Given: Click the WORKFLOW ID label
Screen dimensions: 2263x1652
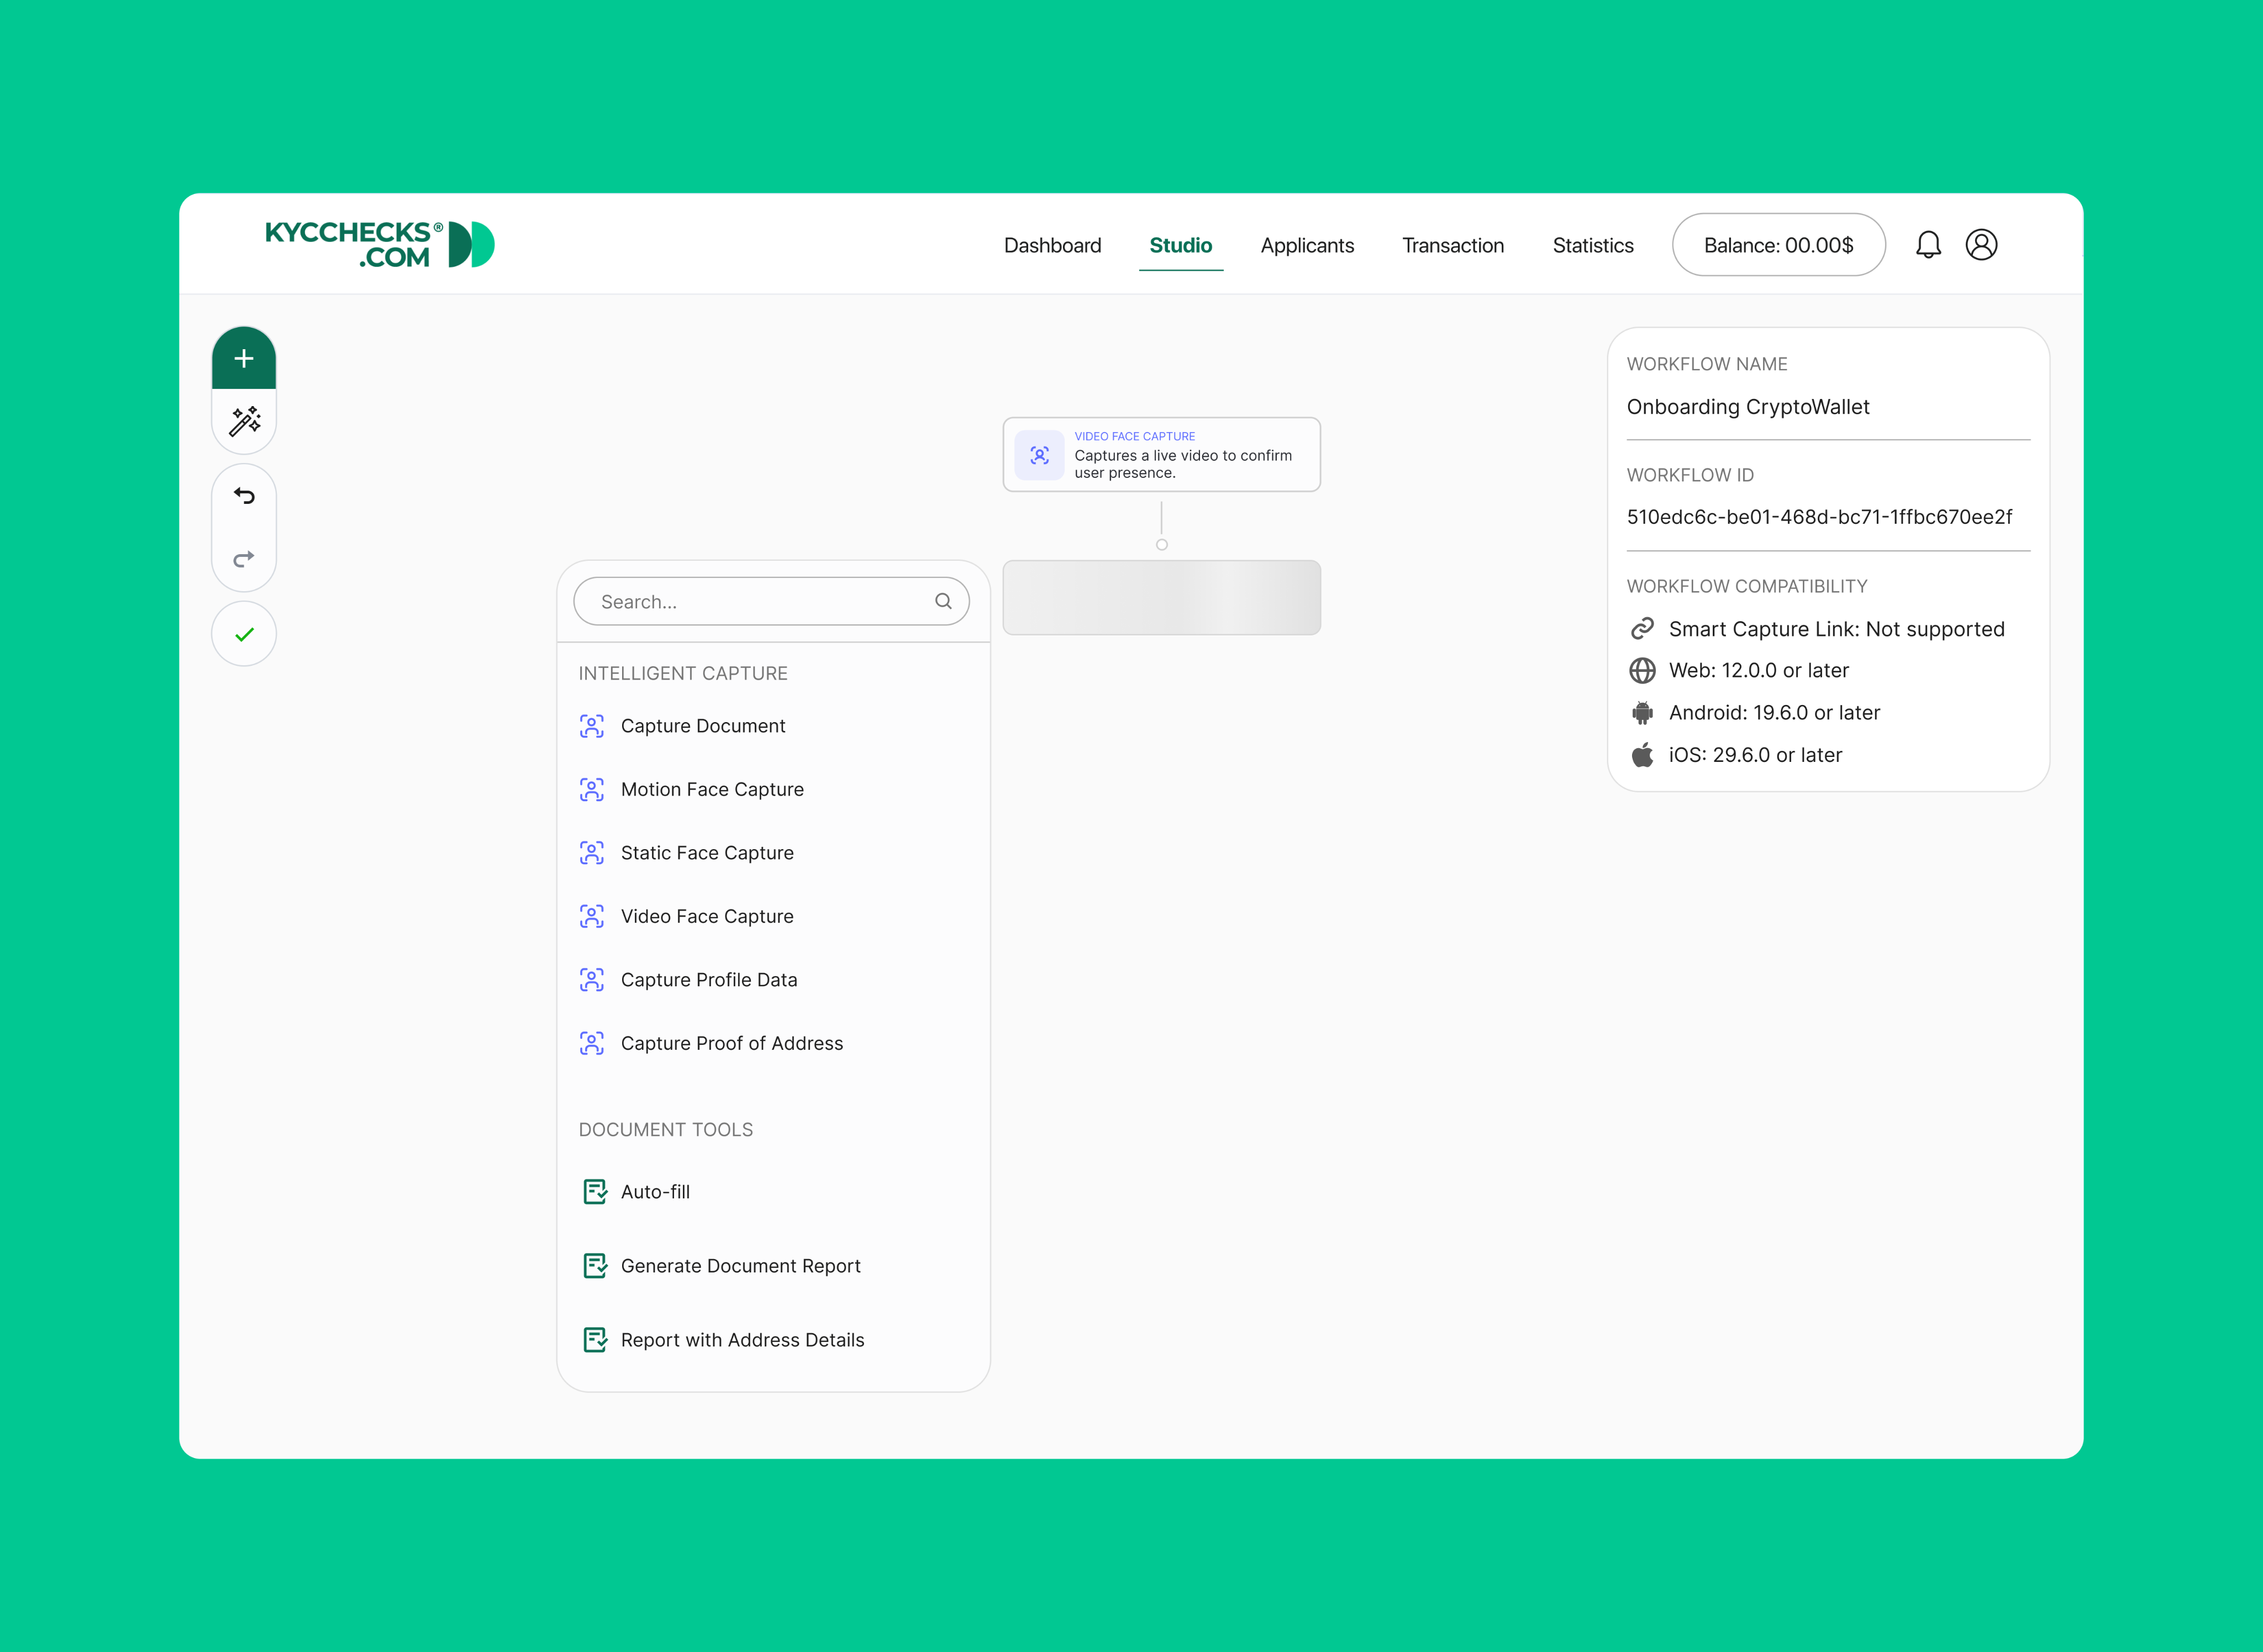Looking at the screenshot, I should 1690,476.
